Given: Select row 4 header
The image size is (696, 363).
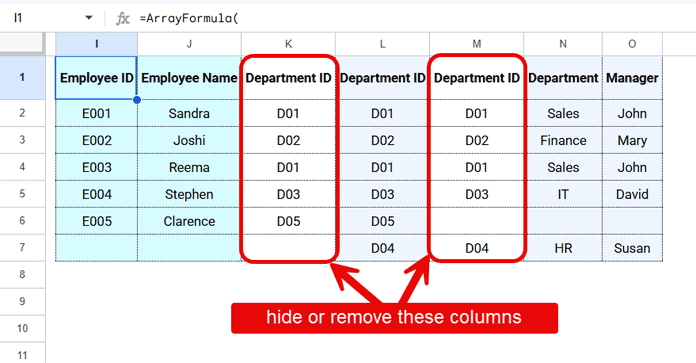Looking at the screenshot, I should [x=22, y=167].
